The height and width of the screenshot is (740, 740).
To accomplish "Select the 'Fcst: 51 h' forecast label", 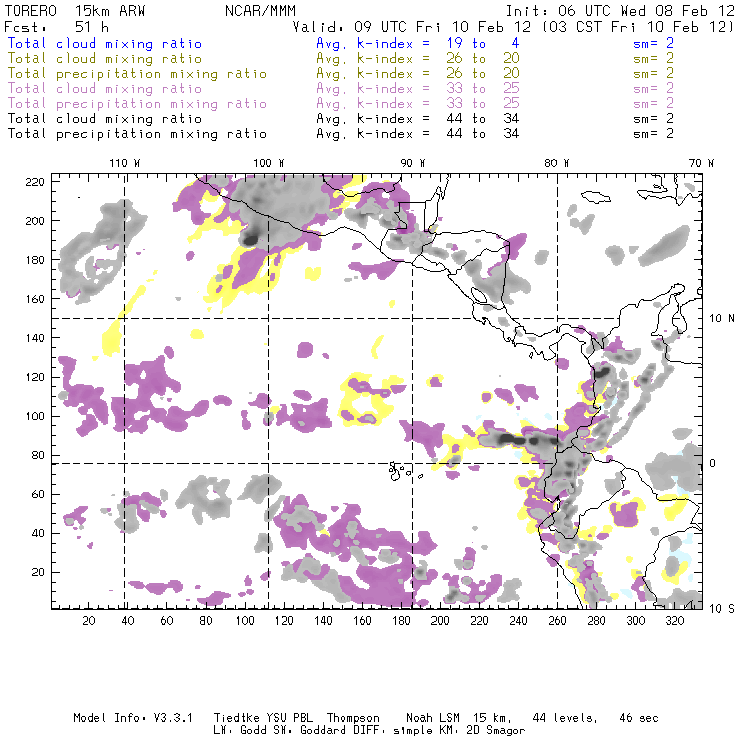I will click(x=57, y=27).
